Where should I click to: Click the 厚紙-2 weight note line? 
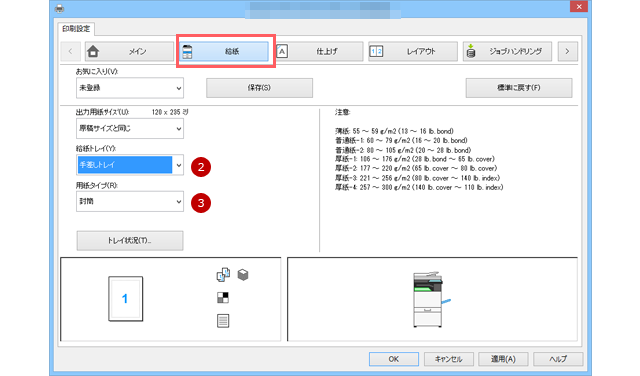[x=416, y=169]
